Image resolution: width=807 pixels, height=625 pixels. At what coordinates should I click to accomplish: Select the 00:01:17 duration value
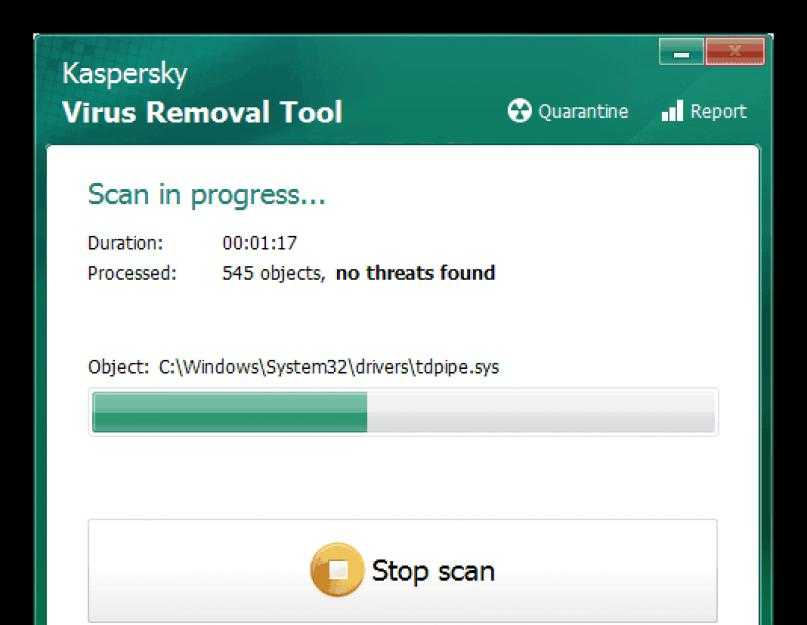(x=260, y=243)
